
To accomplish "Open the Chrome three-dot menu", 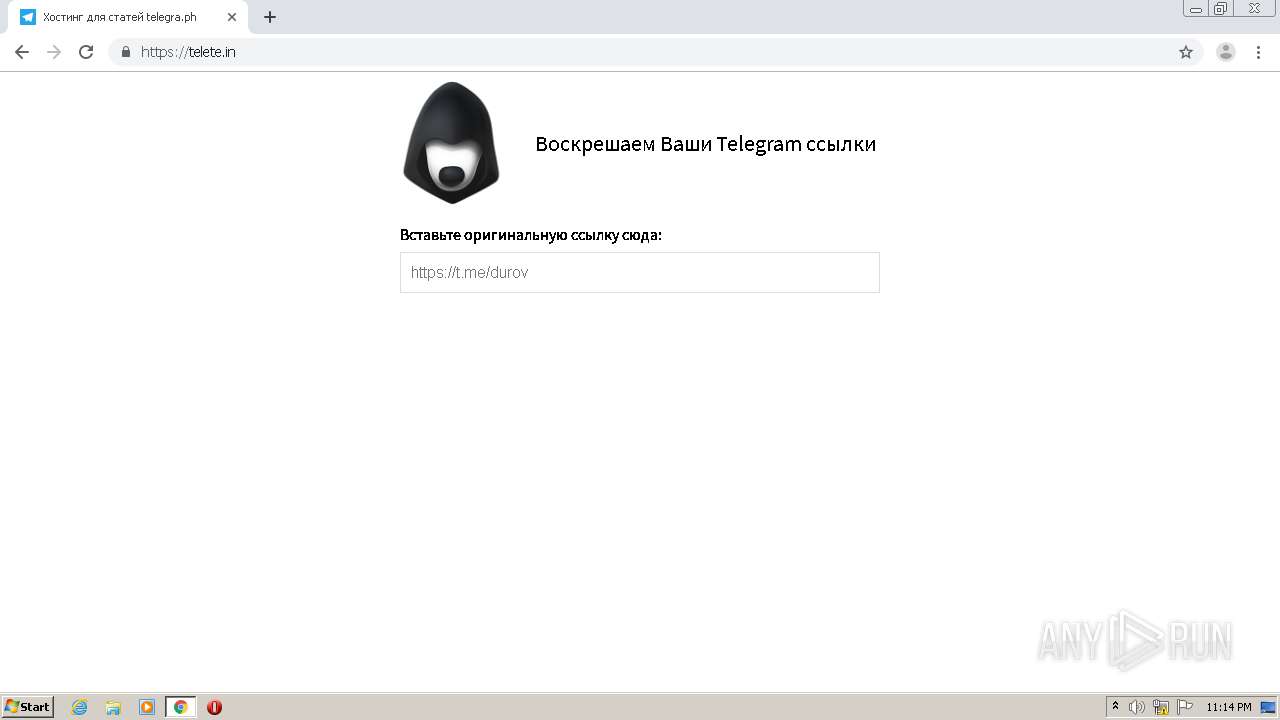I will pyautogui.click(x=1259, y=52).
